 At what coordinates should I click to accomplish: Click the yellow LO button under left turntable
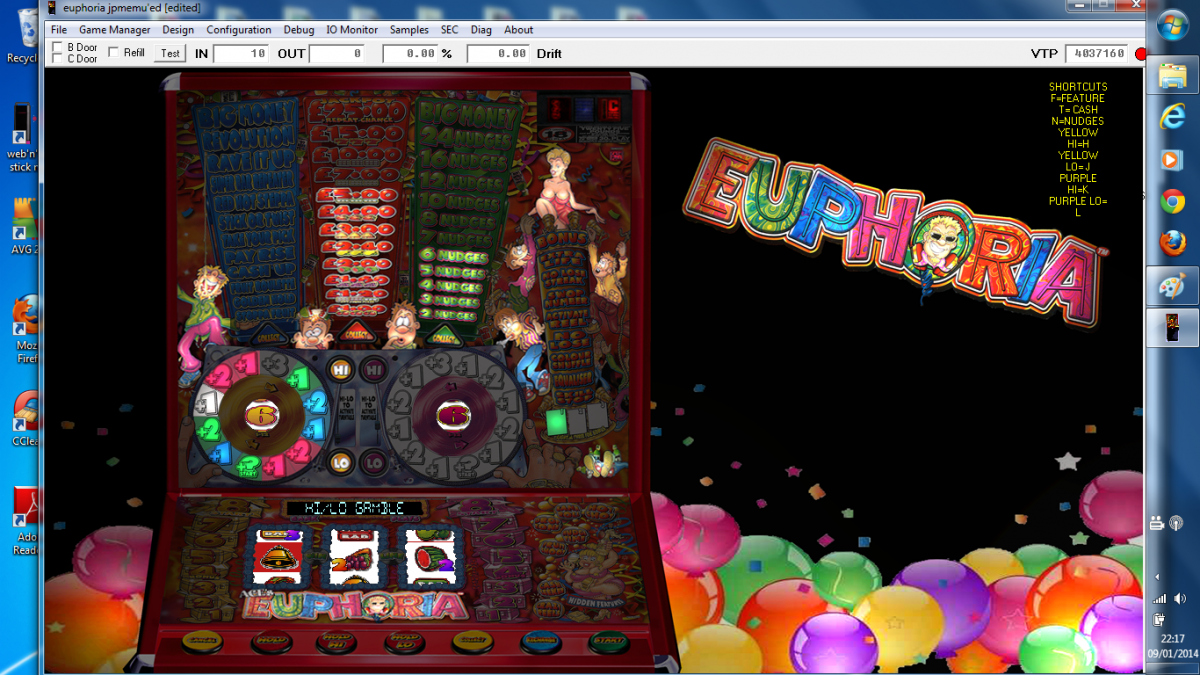click(x=340, y=462)
